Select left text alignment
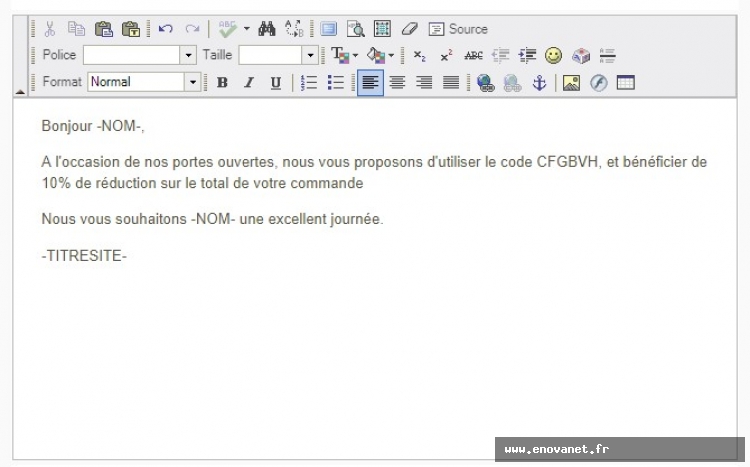This screenshot has height=467, width=750. coord(370,83)
